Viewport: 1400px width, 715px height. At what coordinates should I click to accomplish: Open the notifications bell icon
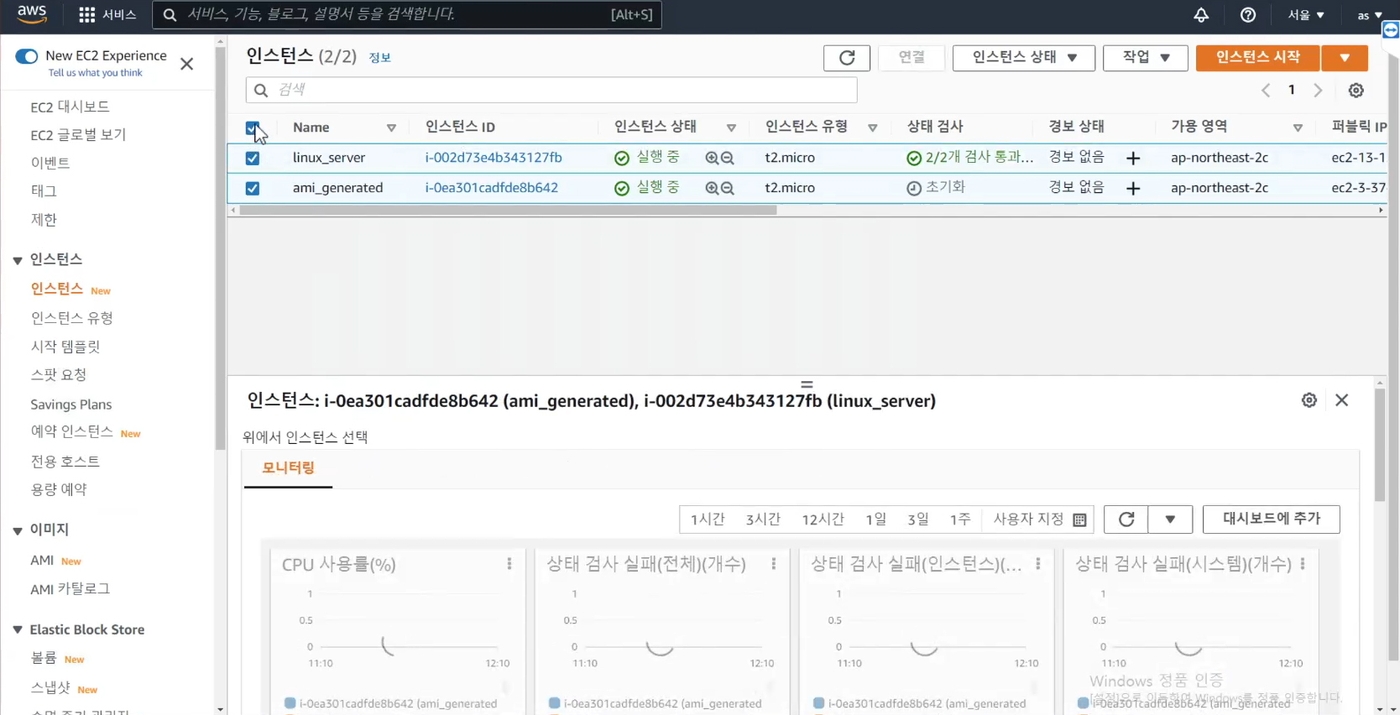[x=1201, y=15]
